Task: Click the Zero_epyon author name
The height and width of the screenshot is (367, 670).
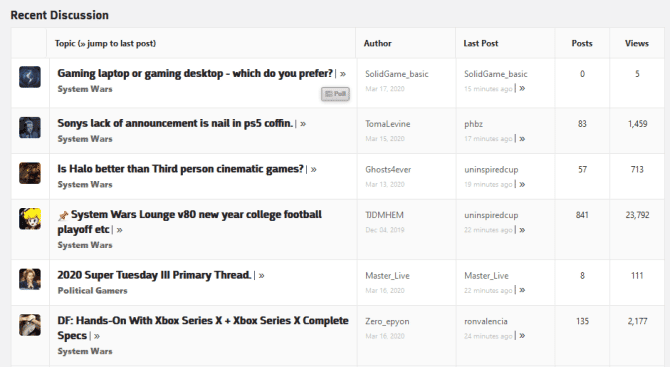Action: tap(387, 321)
